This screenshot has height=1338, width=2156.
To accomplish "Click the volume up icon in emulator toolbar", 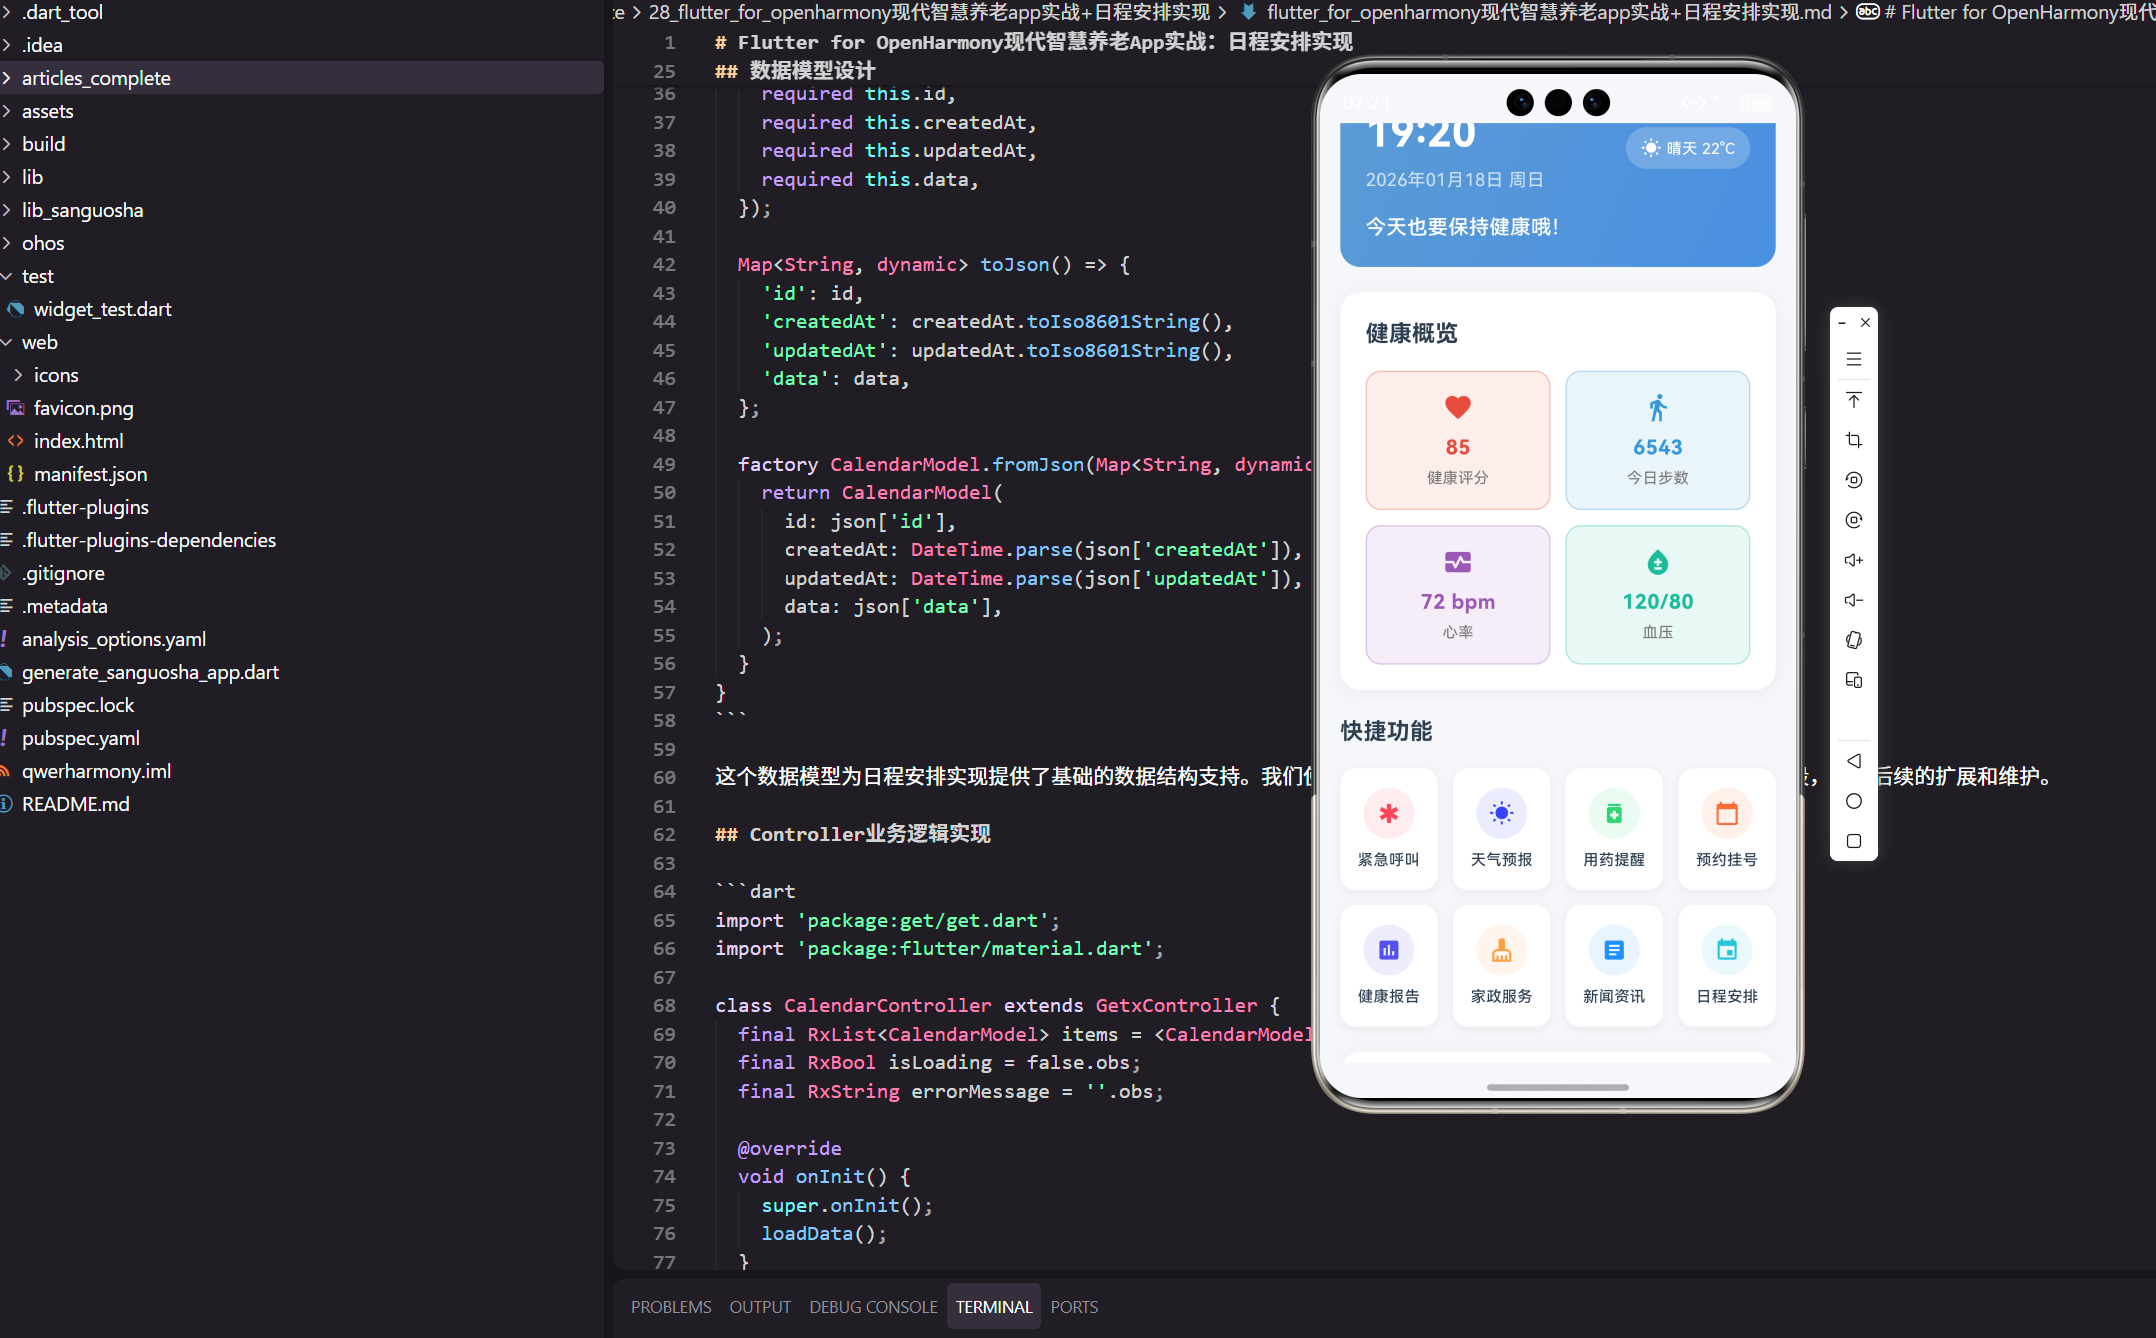I will (1853, 560).
